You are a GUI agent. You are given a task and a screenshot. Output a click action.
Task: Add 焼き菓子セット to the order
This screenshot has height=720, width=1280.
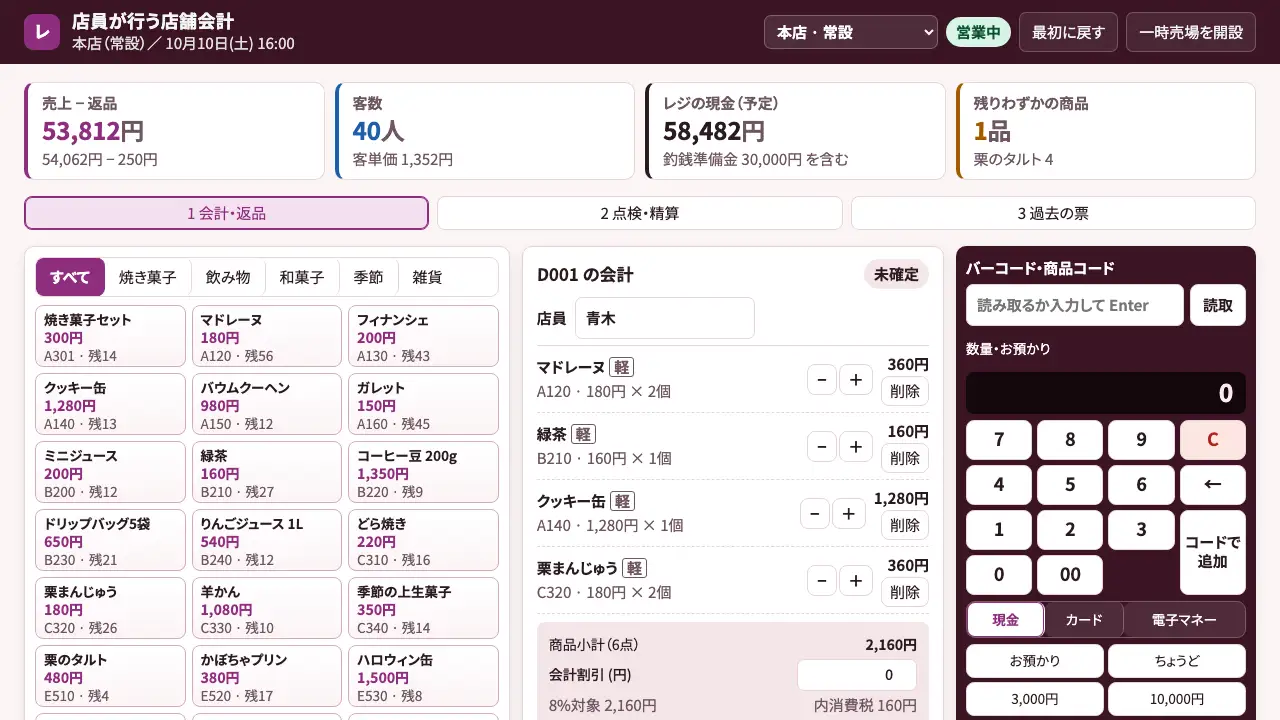[111, 336]
